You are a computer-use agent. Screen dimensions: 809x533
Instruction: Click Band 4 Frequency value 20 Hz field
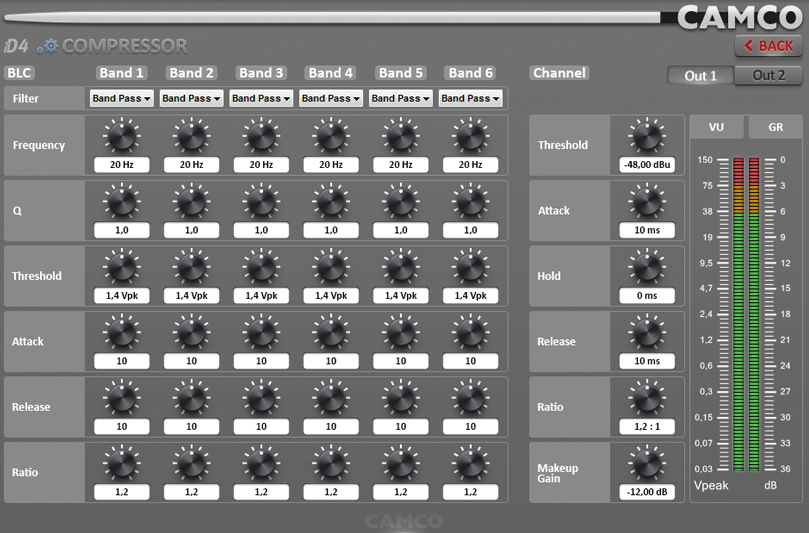coord(331,165)
